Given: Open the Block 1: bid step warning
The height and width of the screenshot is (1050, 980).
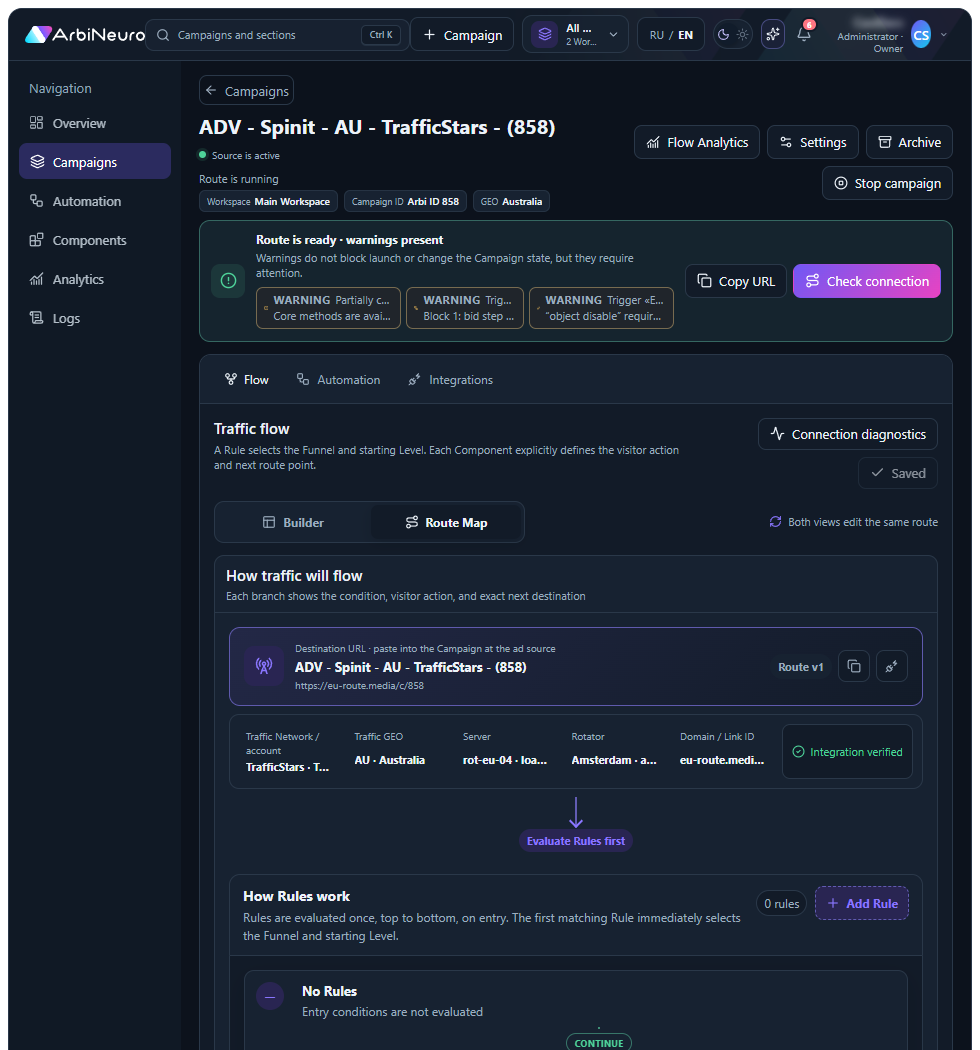Looking at the screenshot, I should pyautogui.click(x=465, y=308).
